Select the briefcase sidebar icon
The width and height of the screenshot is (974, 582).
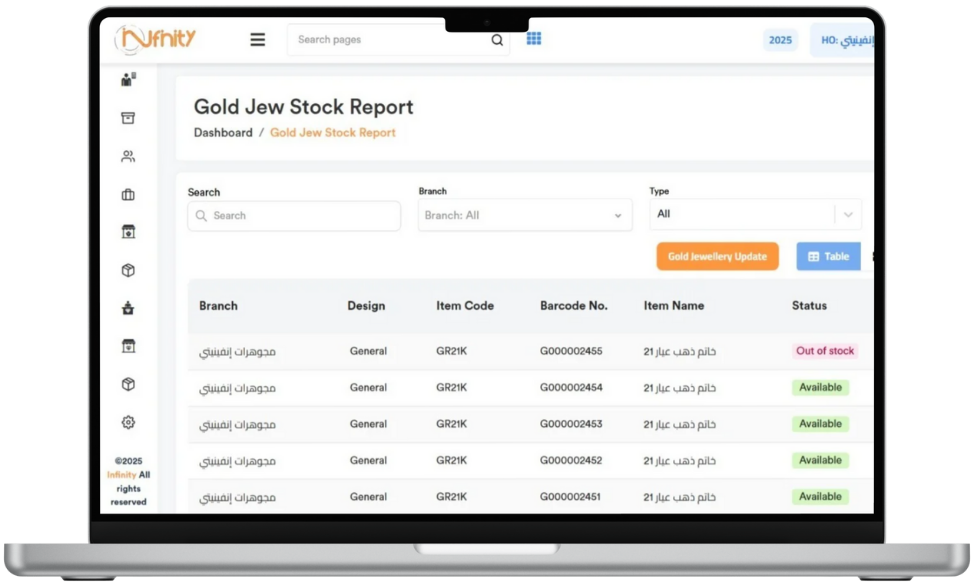coord(128,194)
